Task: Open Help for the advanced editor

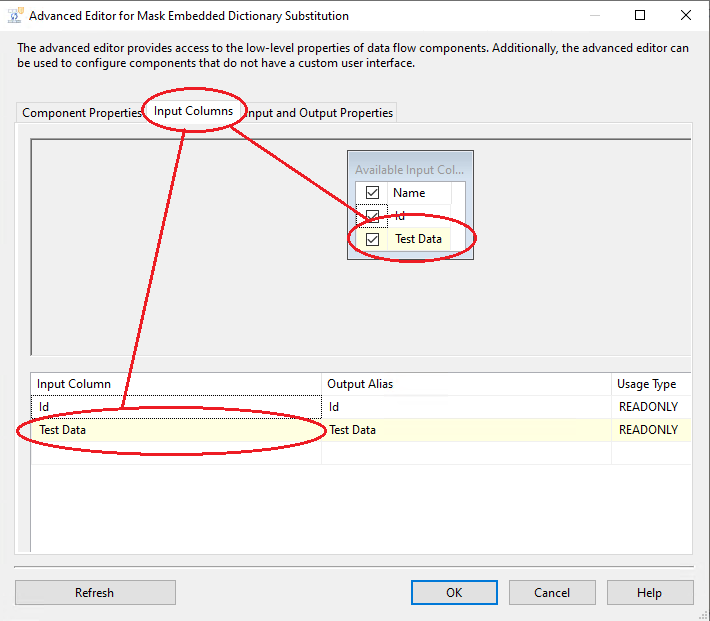Action: tap(649, 593)
